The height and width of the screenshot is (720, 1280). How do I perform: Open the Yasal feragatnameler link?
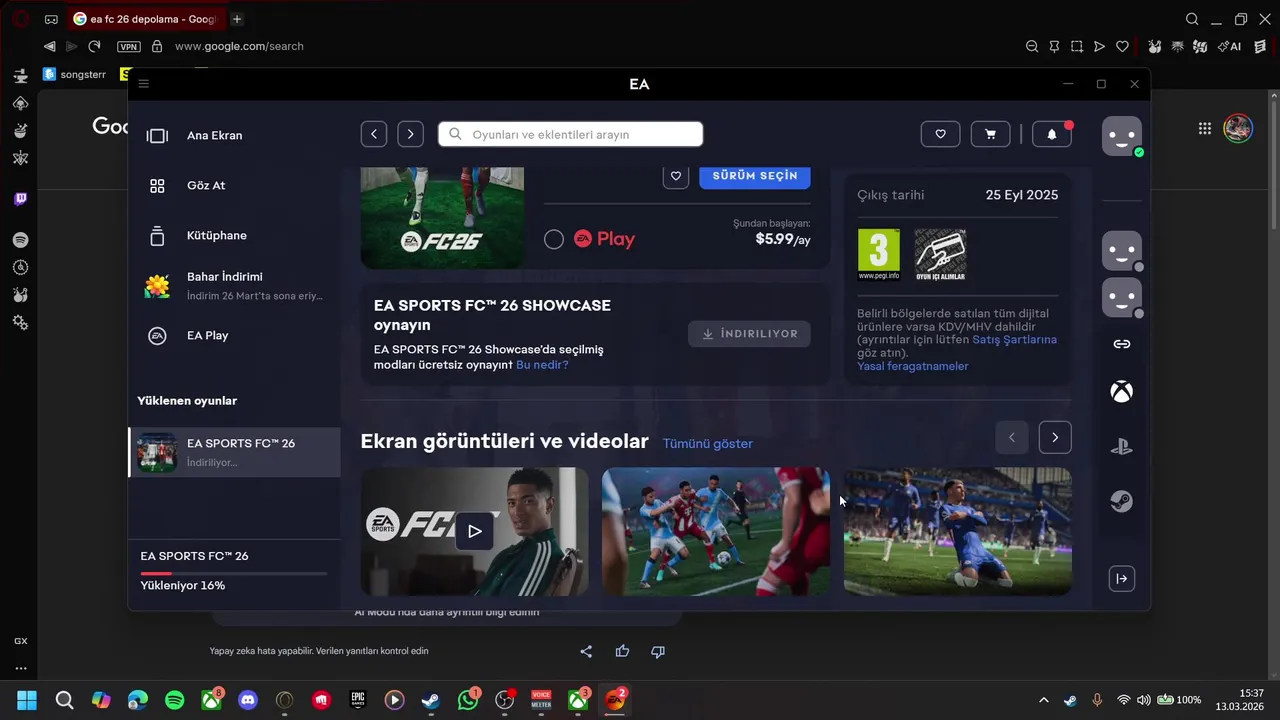[913, 366]
